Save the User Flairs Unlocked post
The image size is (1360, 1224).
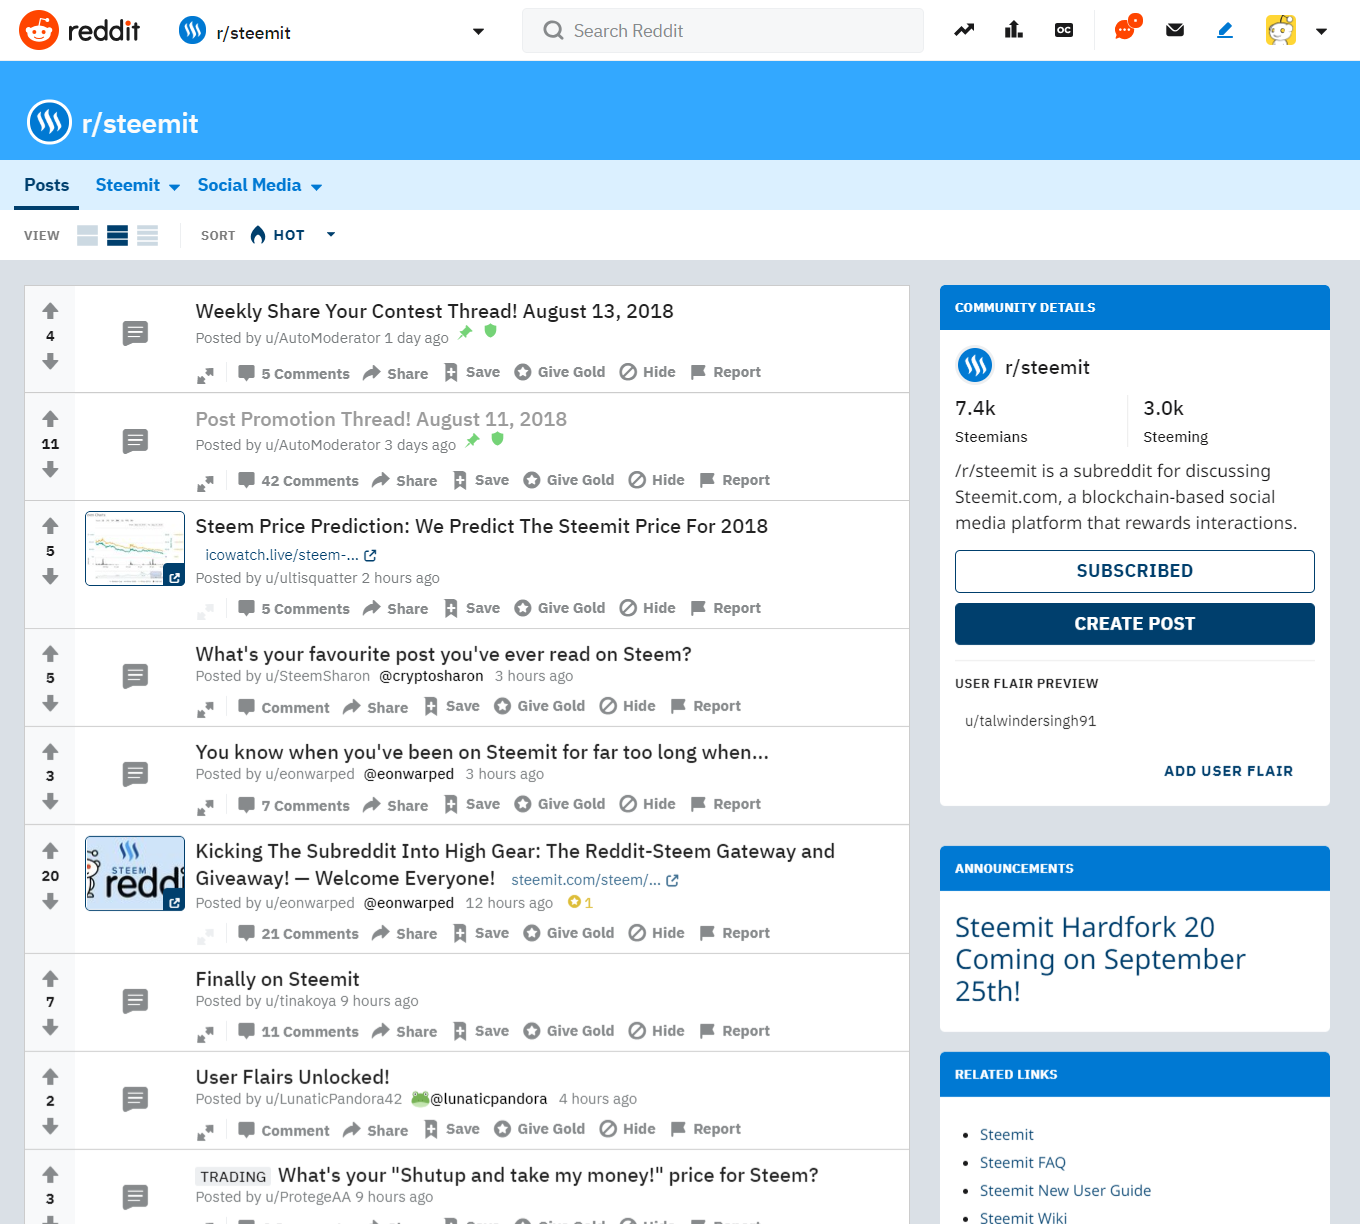[452, 1129]
